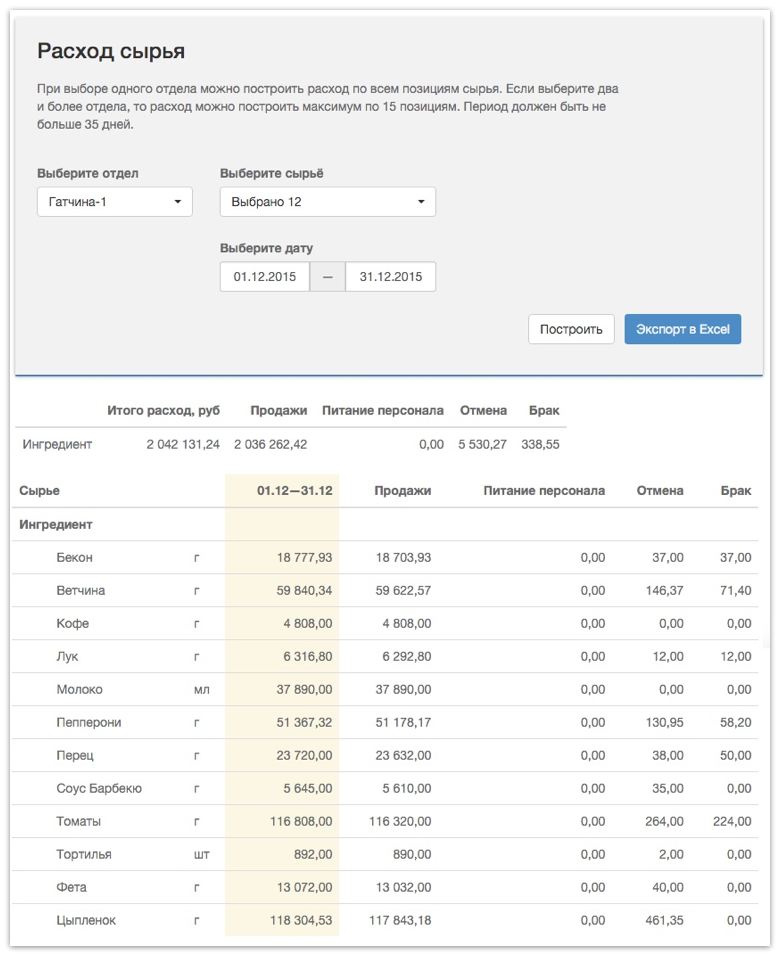Click the Лук sales value 6 292,80
Viewport: 780px width, 954px height.
(x=406, y=656)
